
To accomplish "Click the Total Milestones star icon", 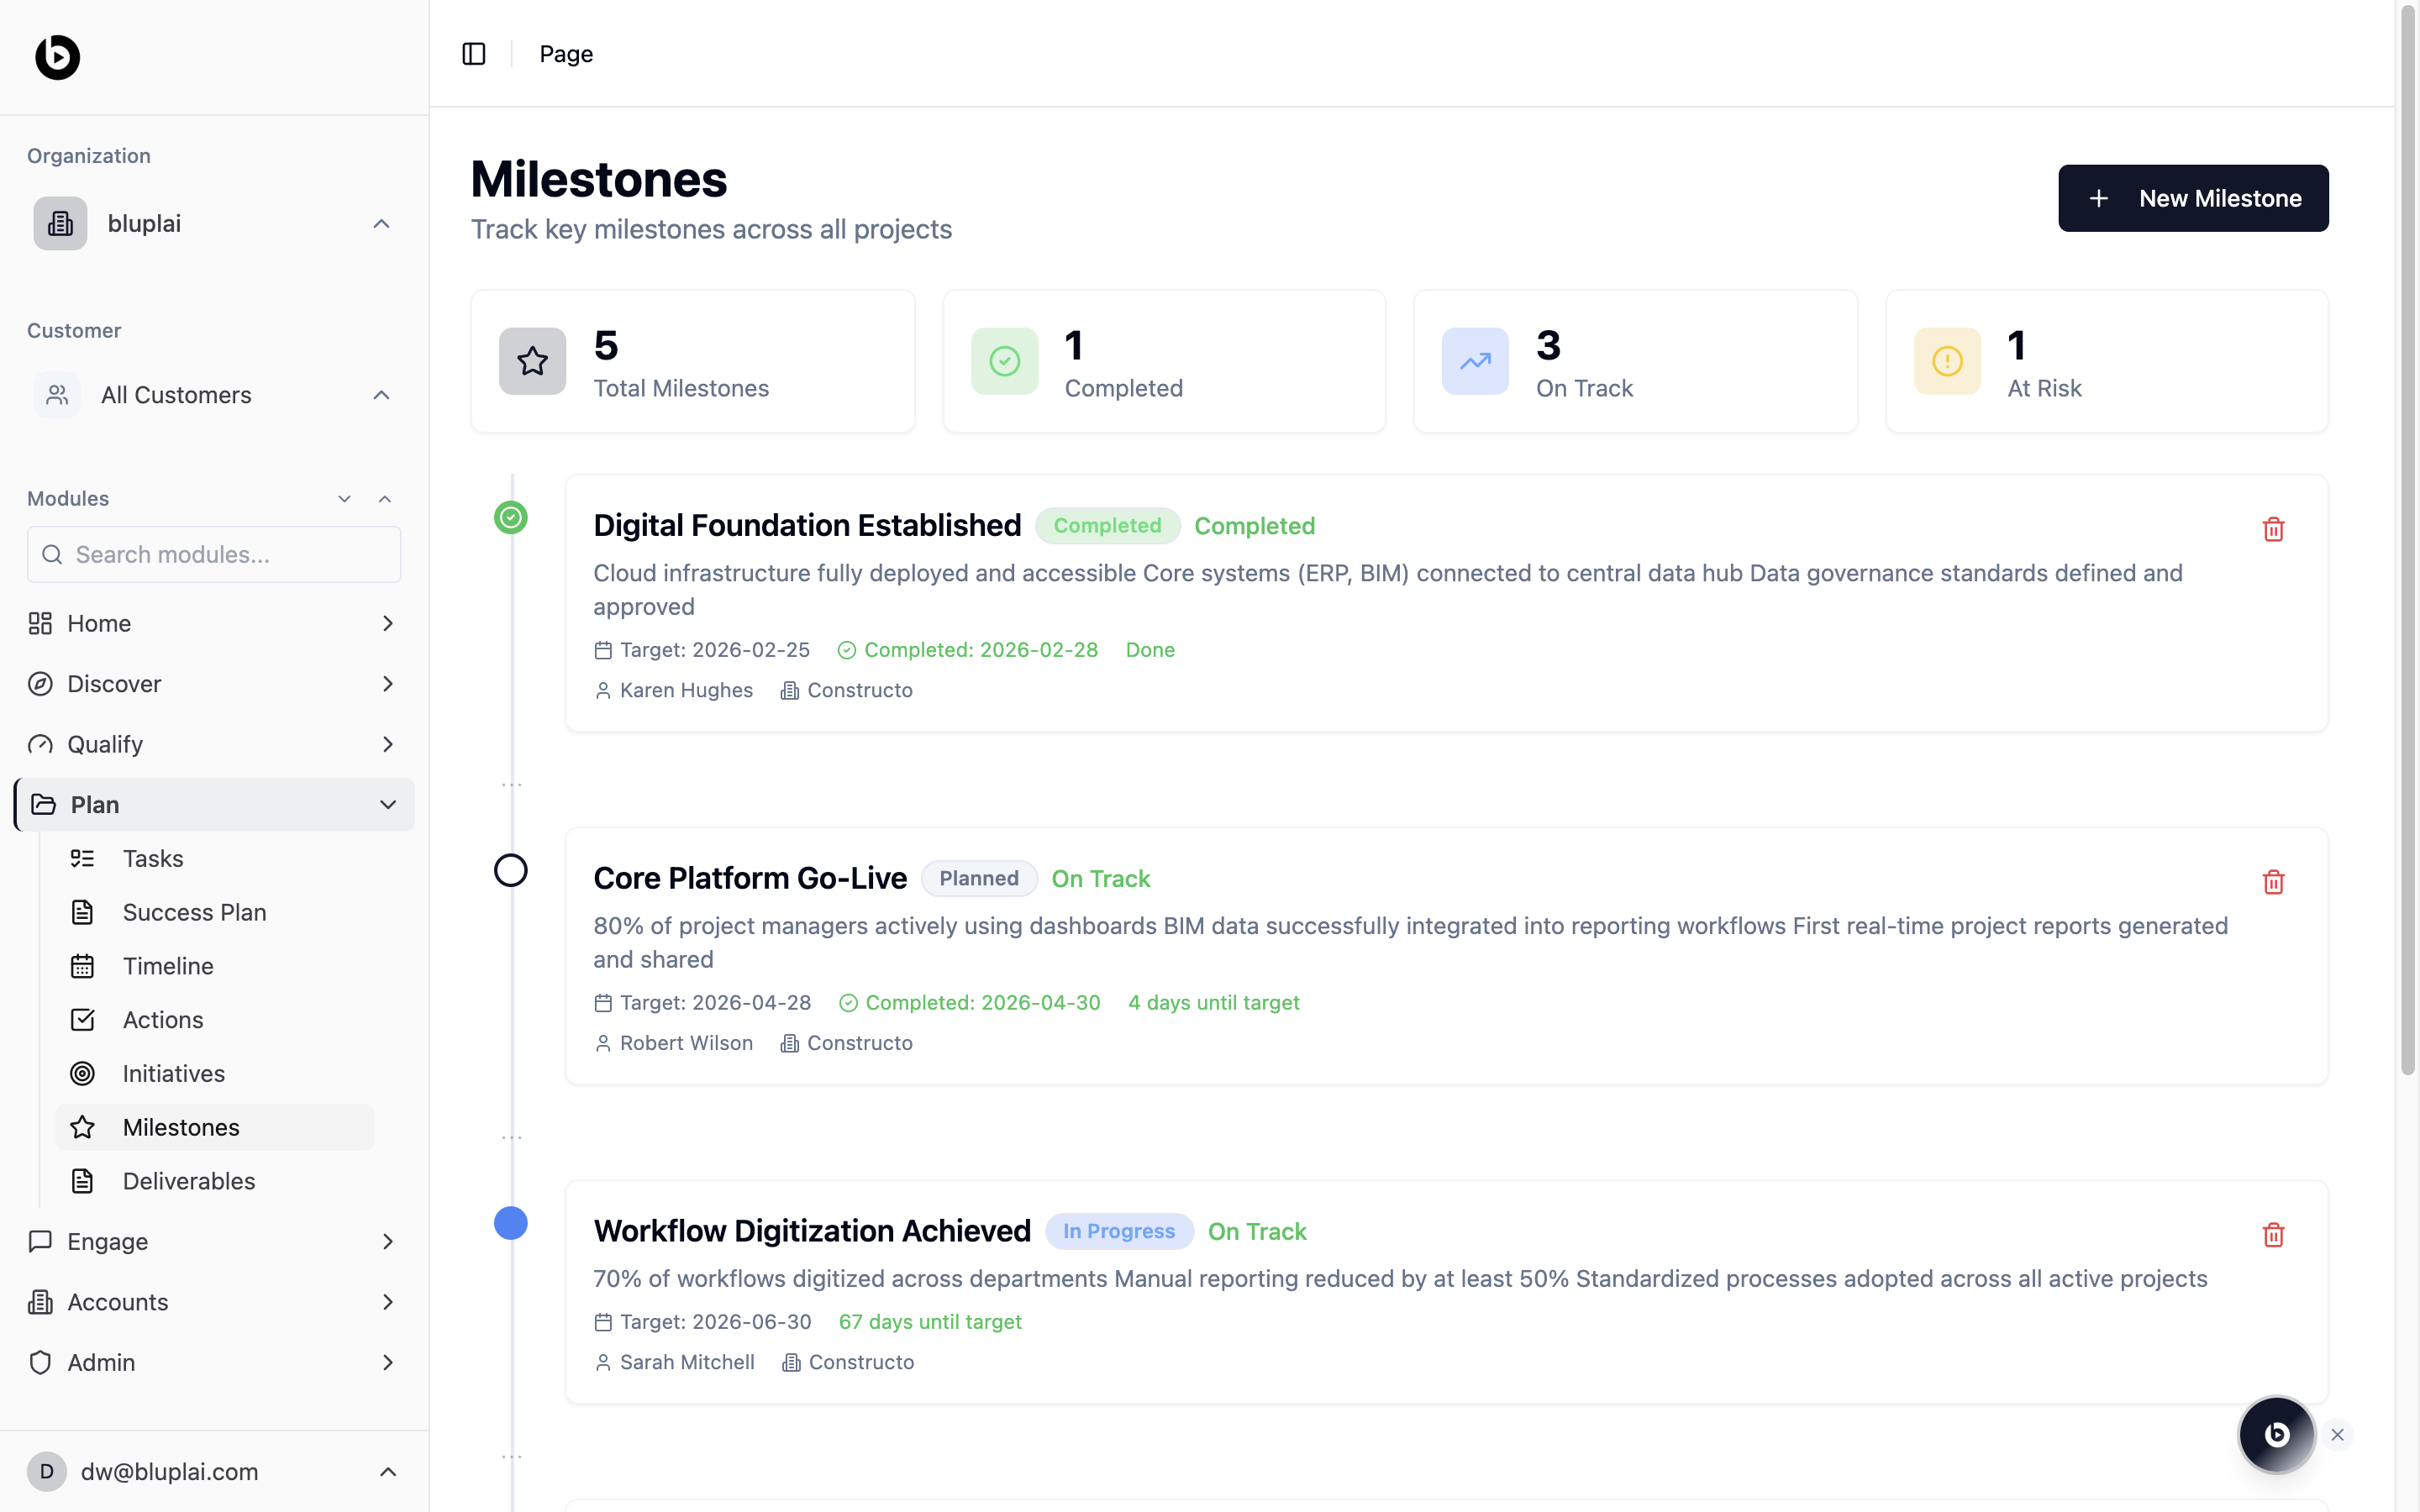I will pos(532,361).
